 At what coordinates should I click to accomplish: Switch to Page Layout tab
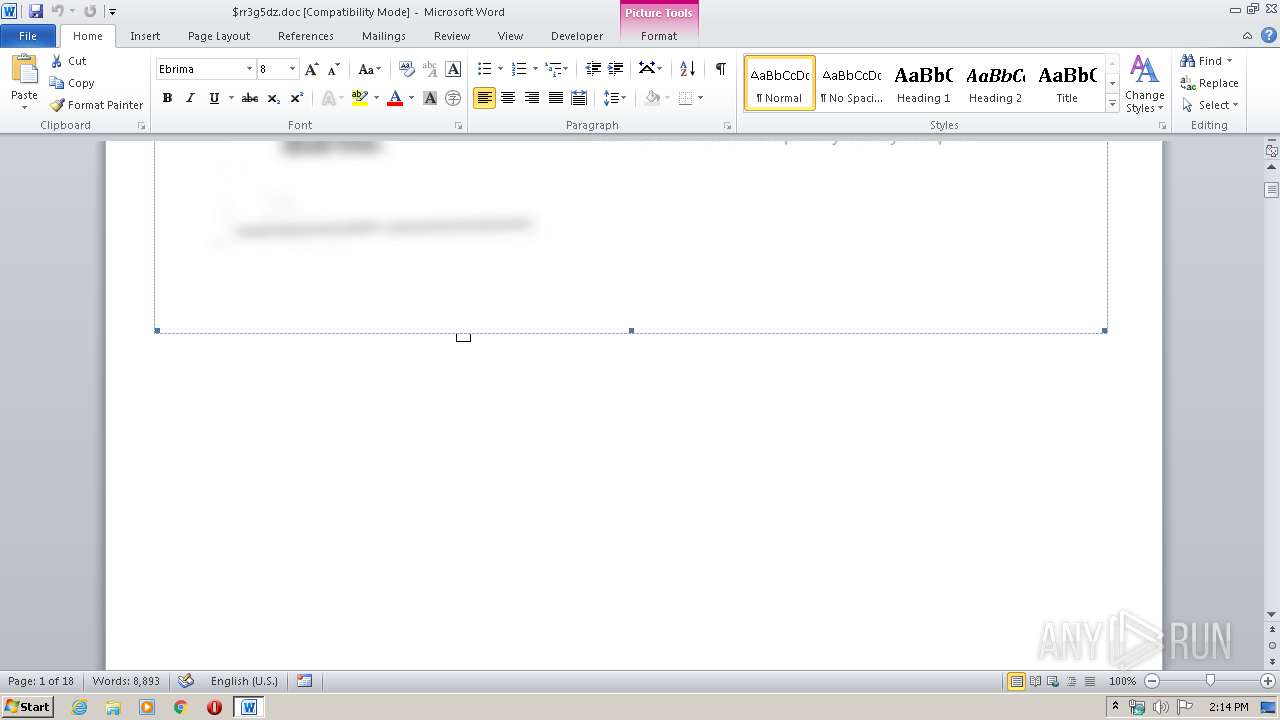219,36
